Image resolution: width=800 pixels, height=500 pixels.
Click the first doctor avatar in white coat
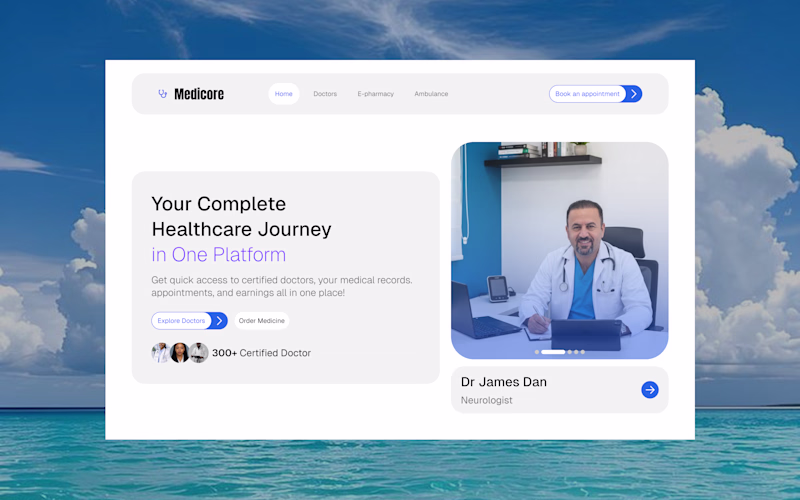point(161,353)
